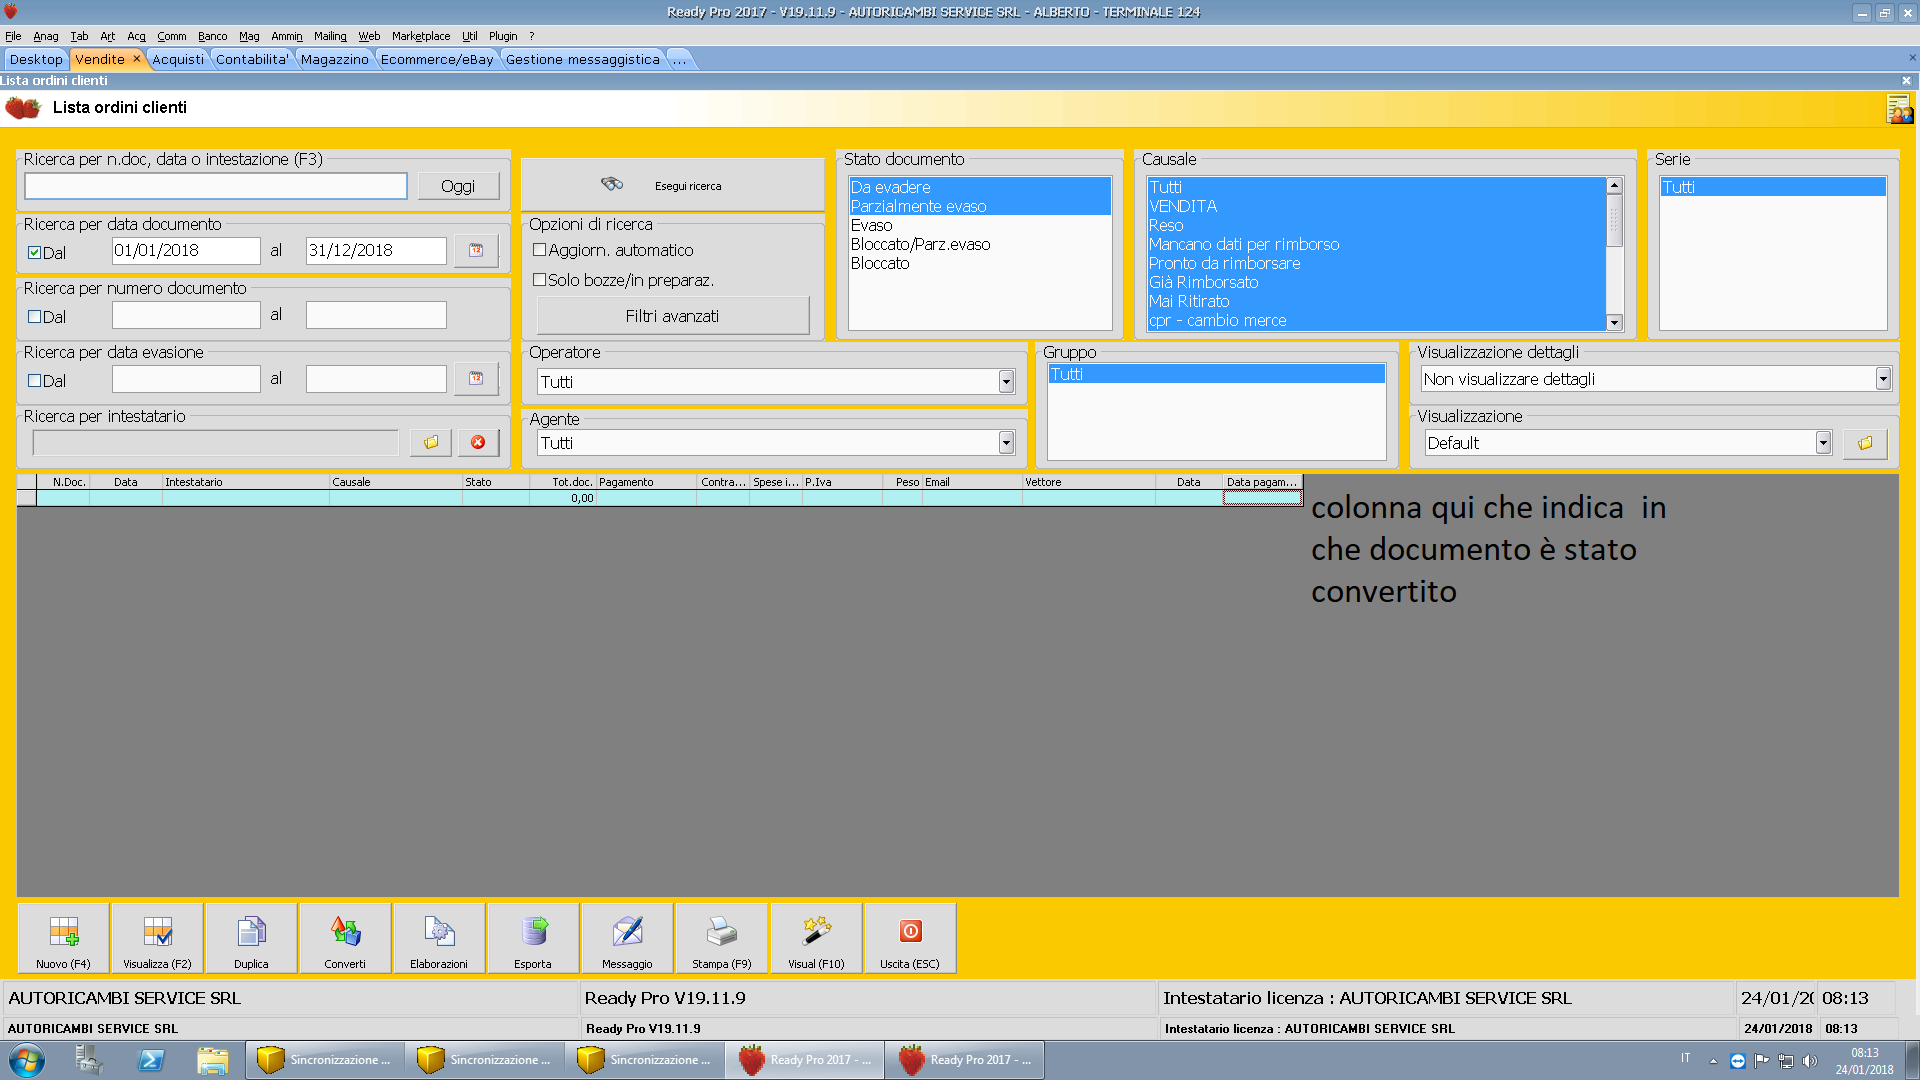Clear intestatario with red X icon
The height and width of the screenshot is (1080, 1920).
point(478,442)
